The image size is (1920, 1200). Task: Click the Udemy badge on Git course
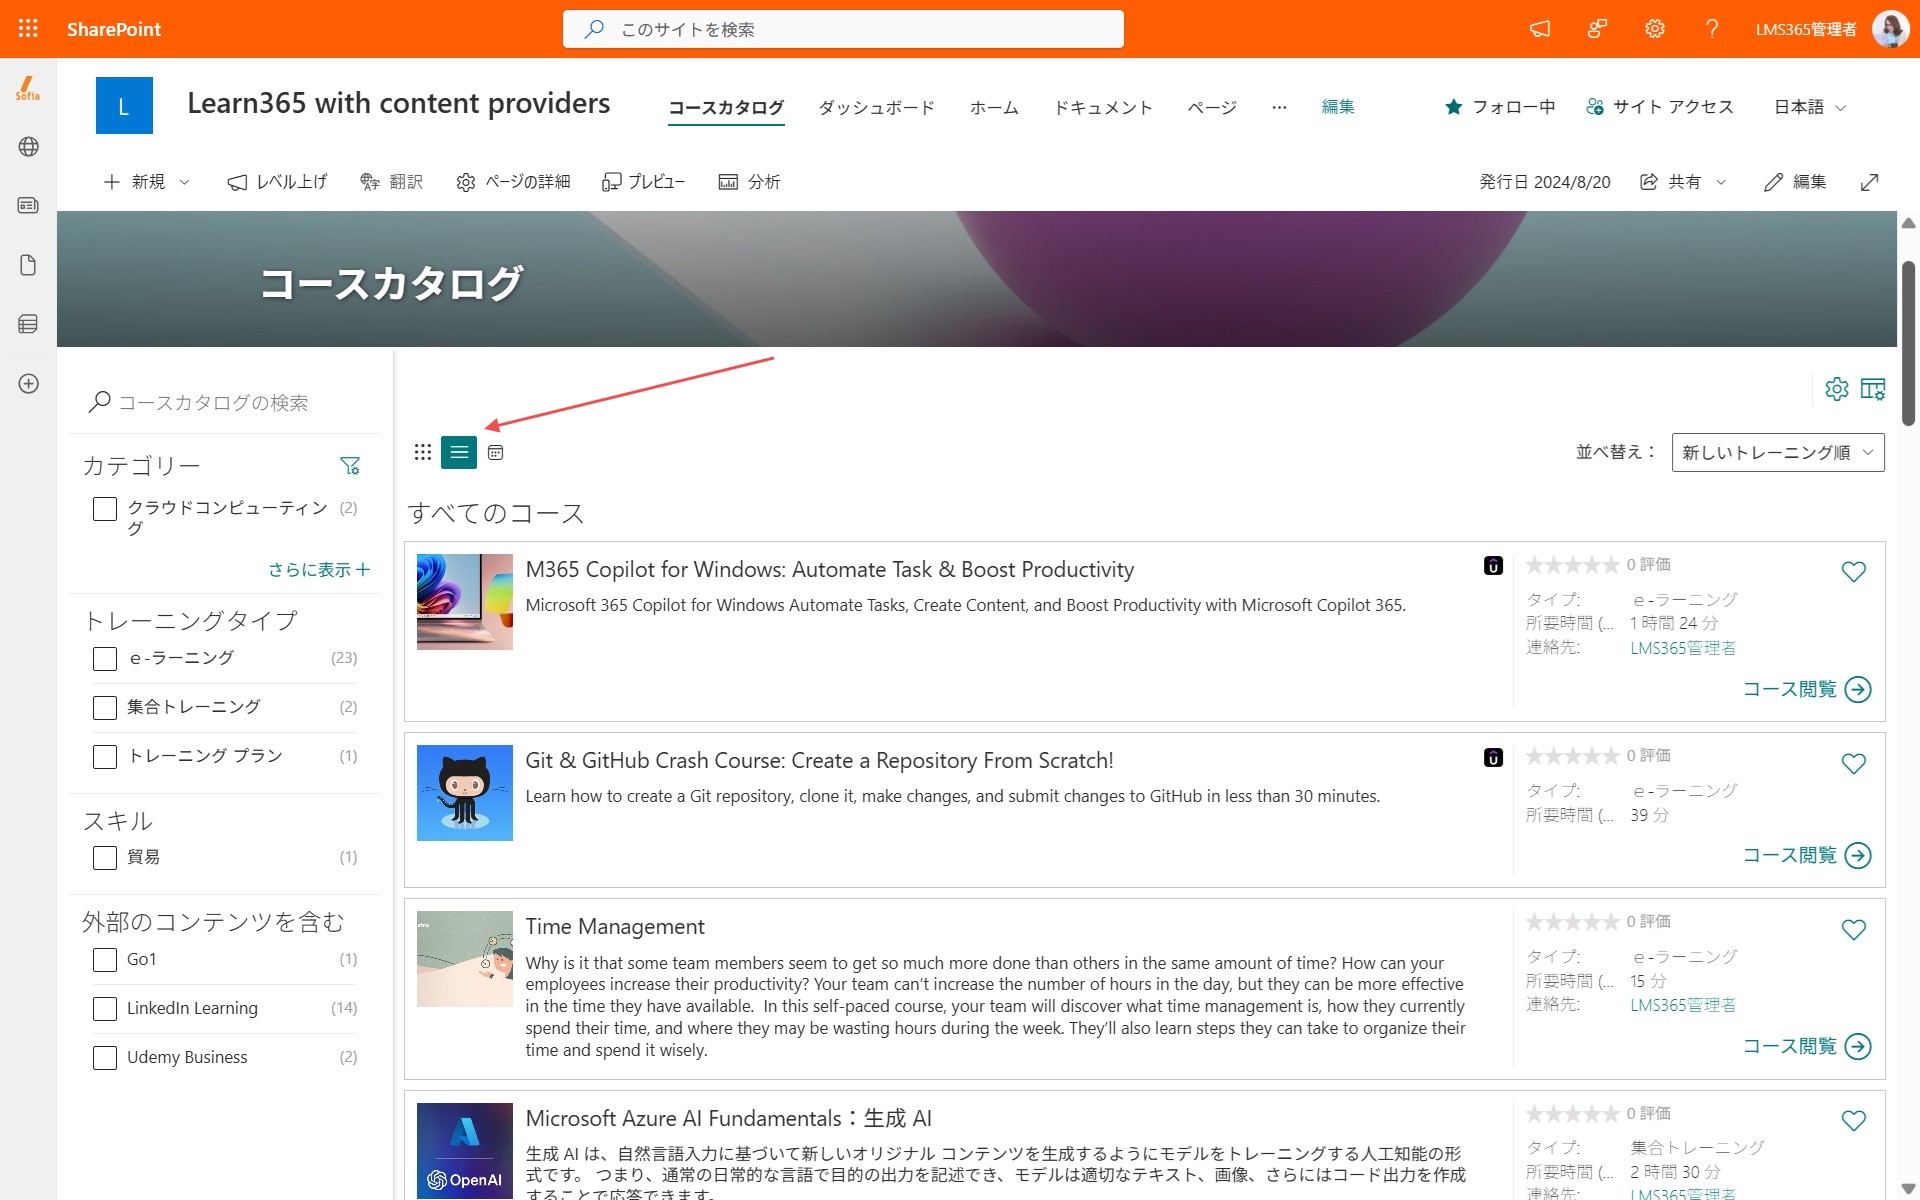click(x=1493, y=758)
